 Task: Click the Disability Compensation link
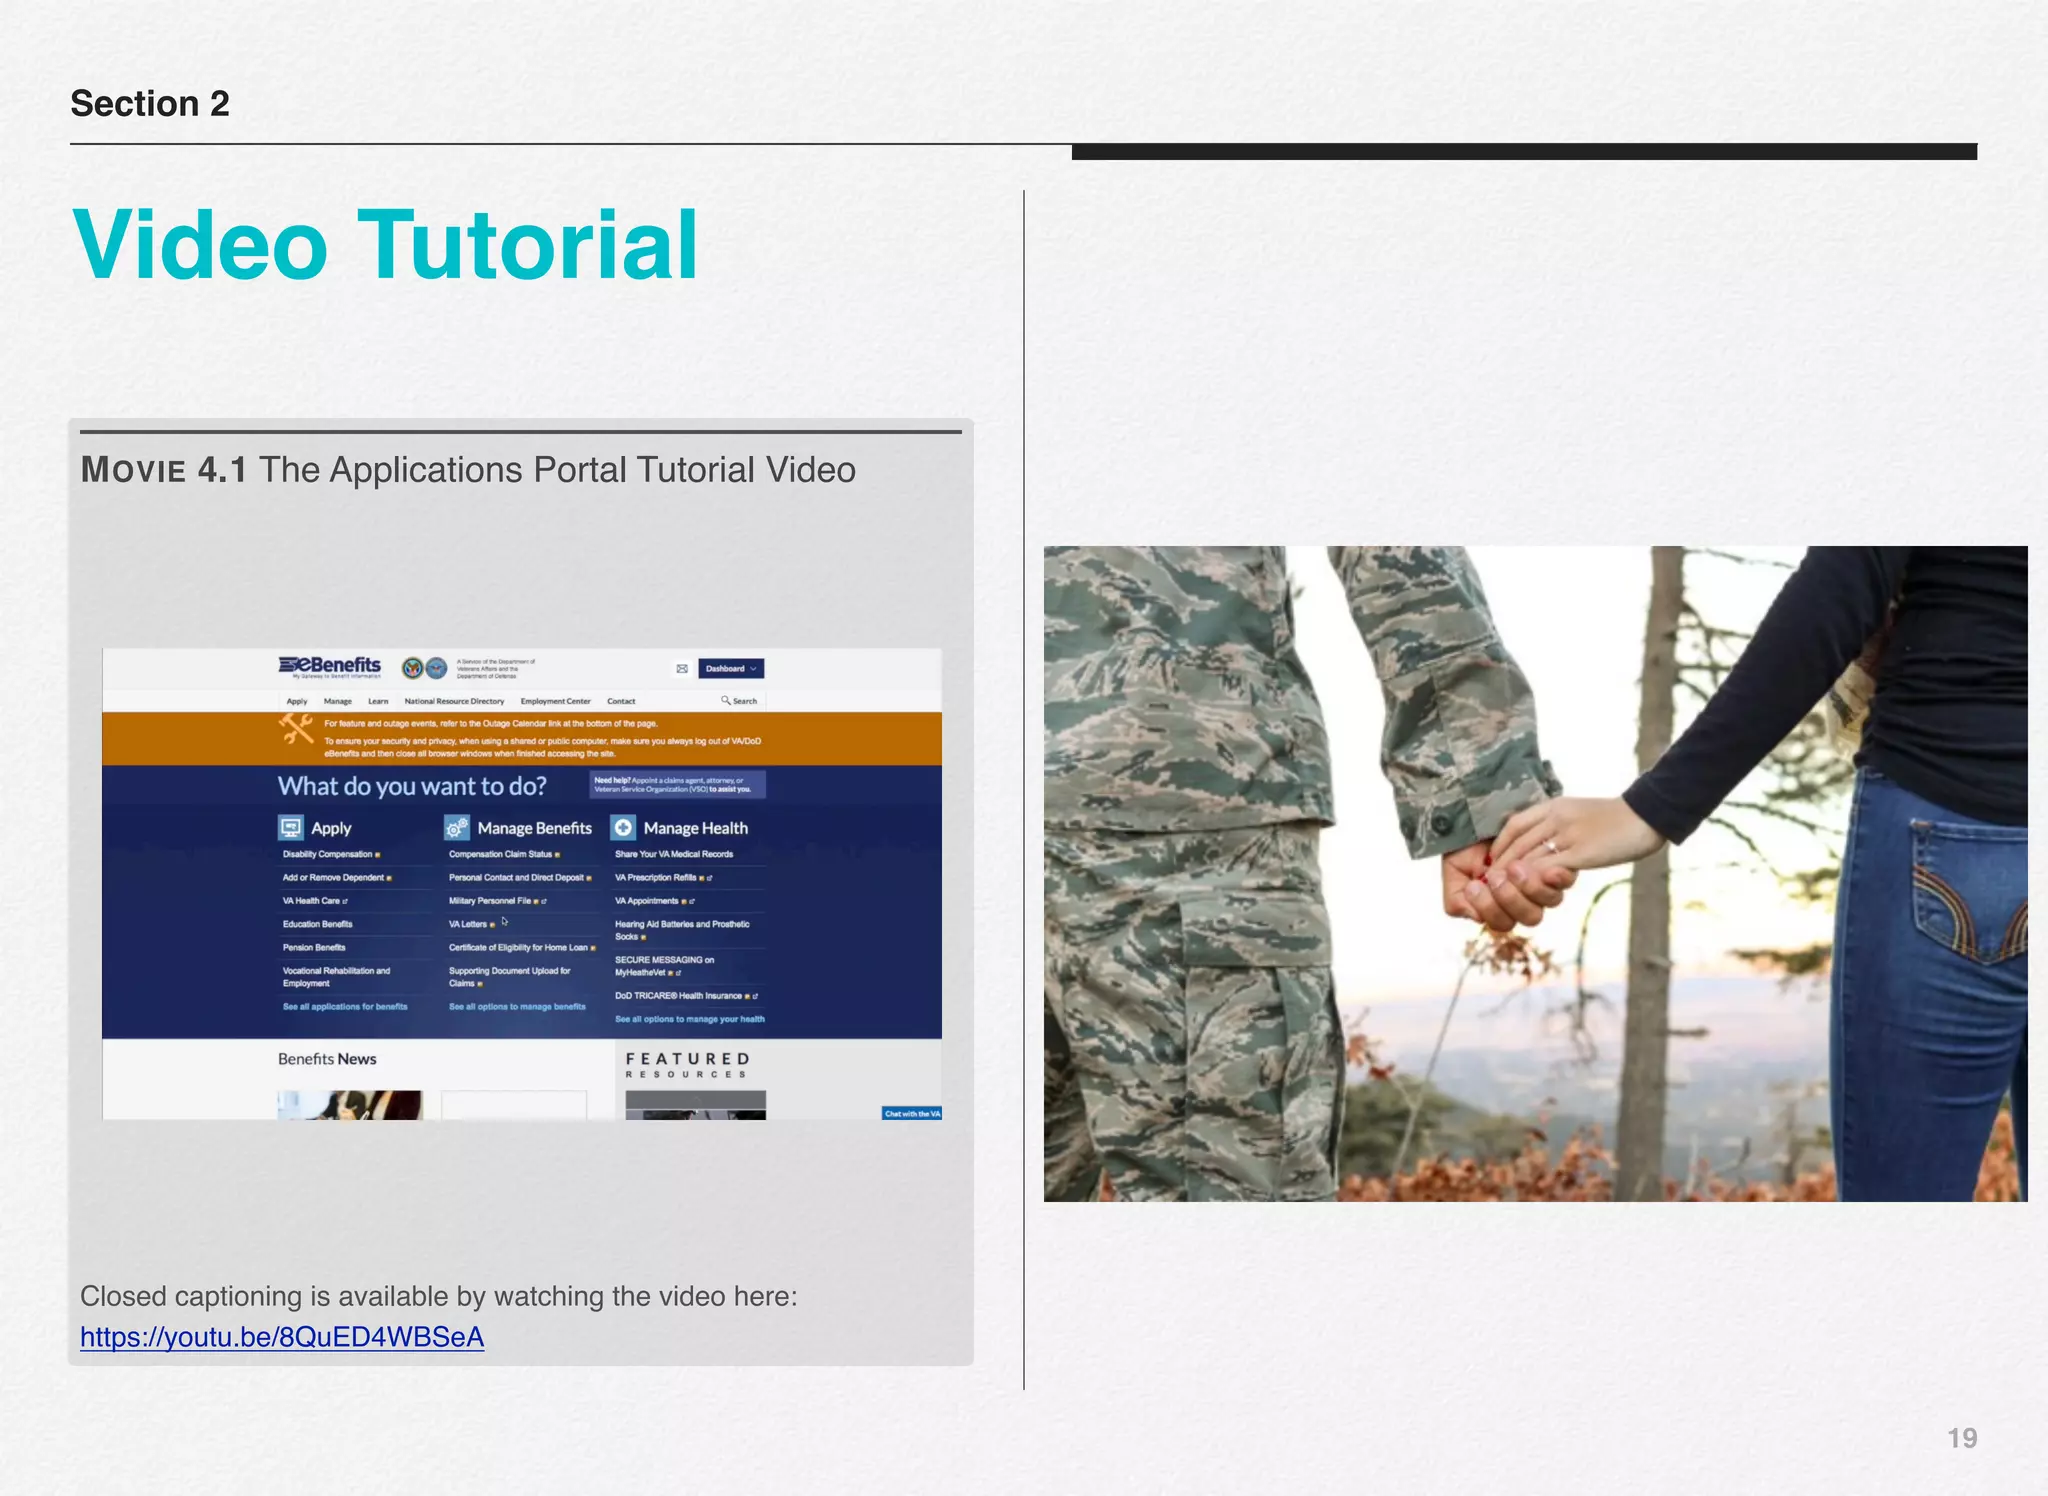click(x=327, y=855)
